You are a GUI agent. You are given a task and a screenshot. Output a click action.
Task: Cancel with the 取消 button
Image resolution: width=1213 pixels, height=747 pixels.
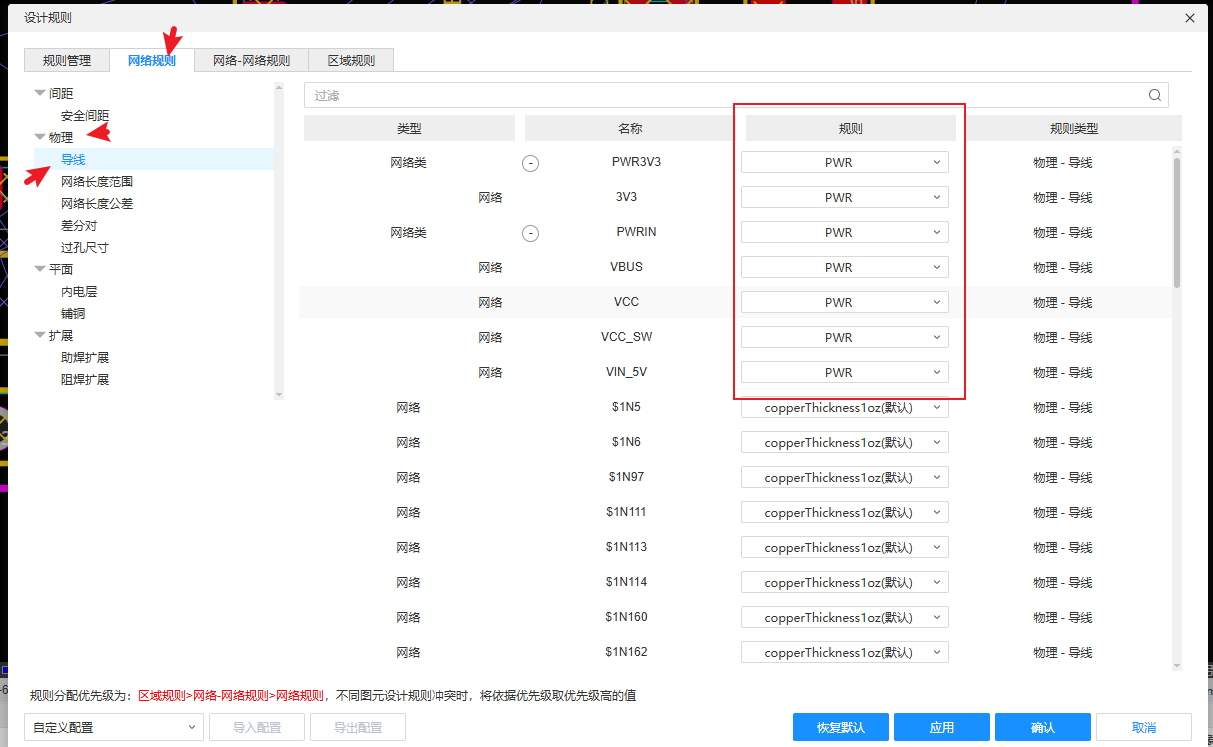[x=1144, y=727]
